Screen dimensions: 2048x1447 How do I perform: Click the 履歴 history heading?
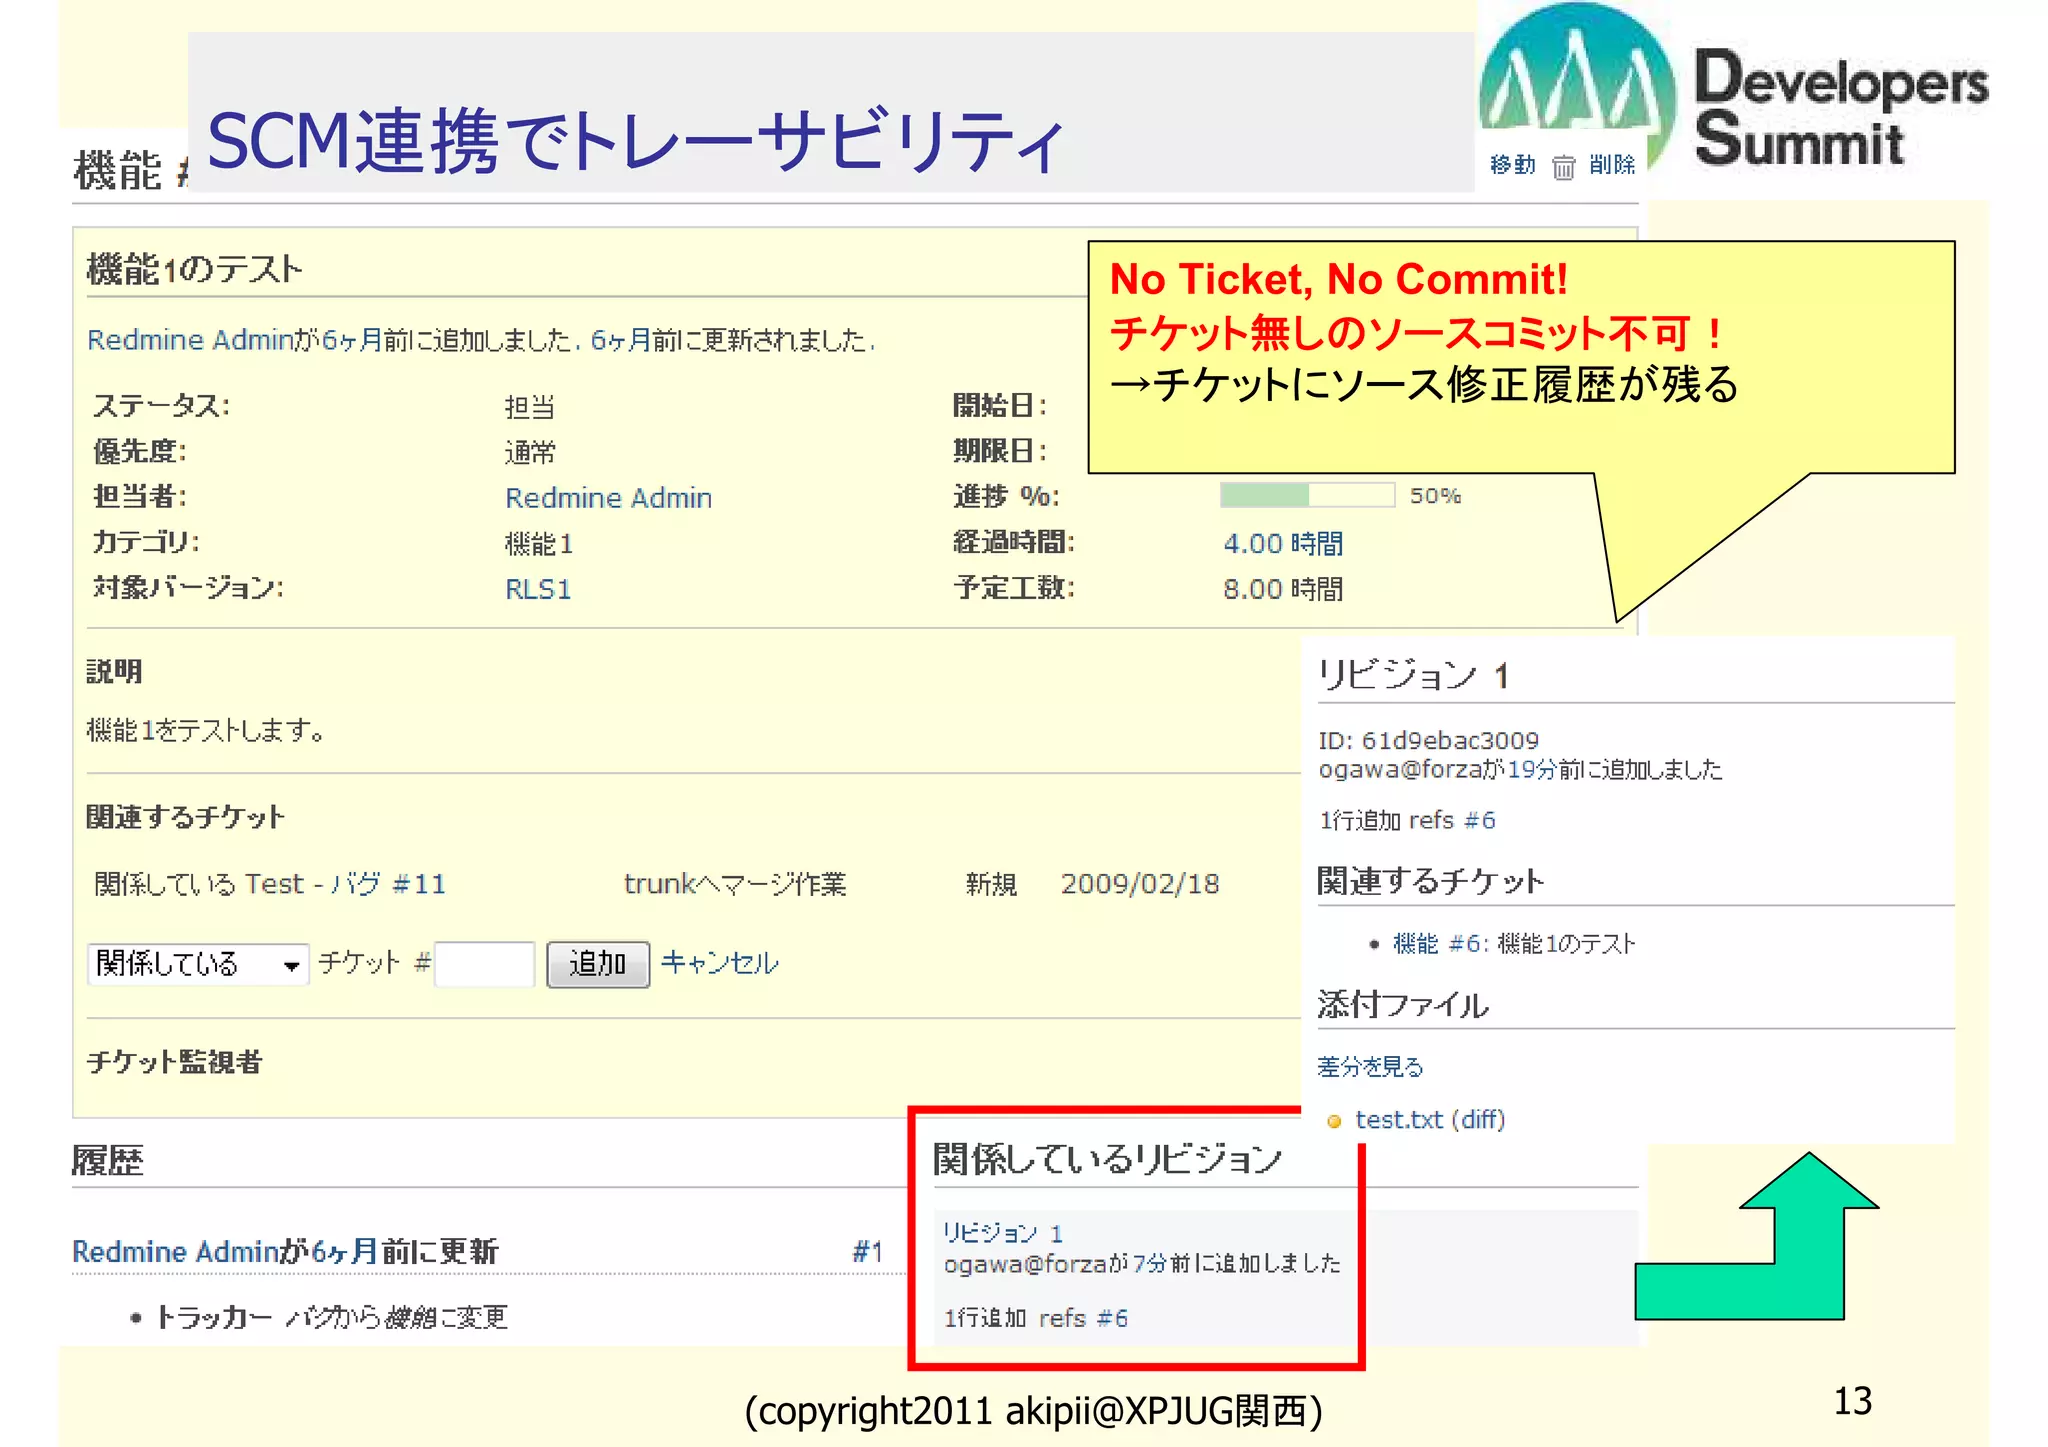click(108, 1161)
